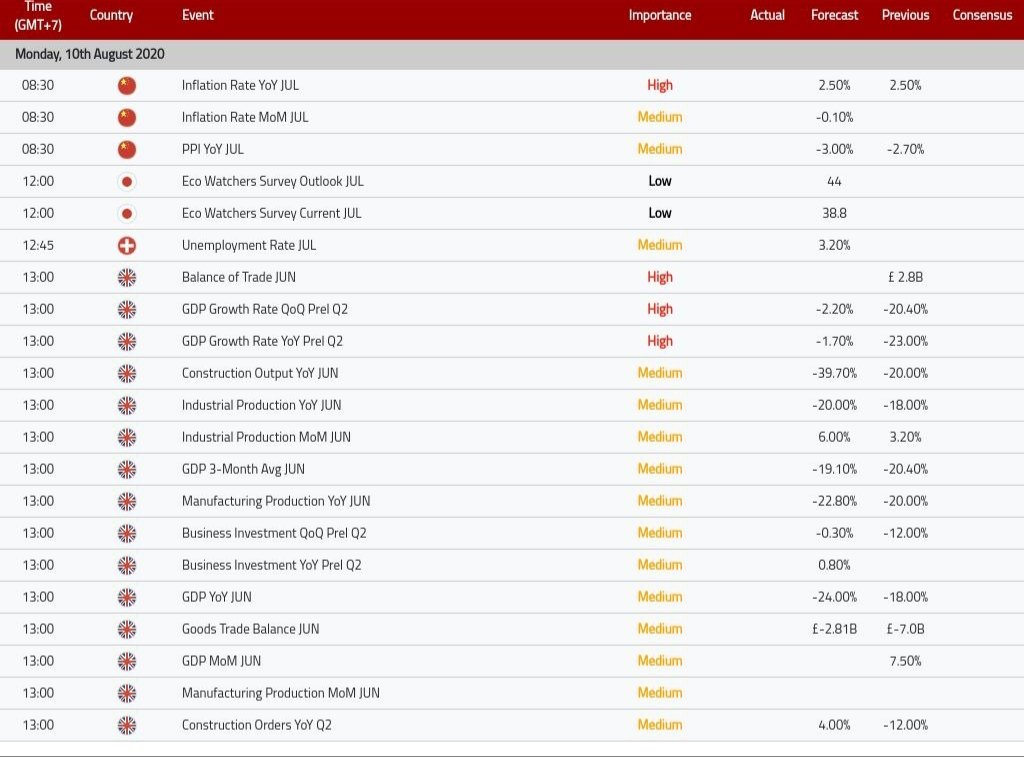Open Inflation Rate MoM JUL event
1024x757 pixels.
coord(245,117)
